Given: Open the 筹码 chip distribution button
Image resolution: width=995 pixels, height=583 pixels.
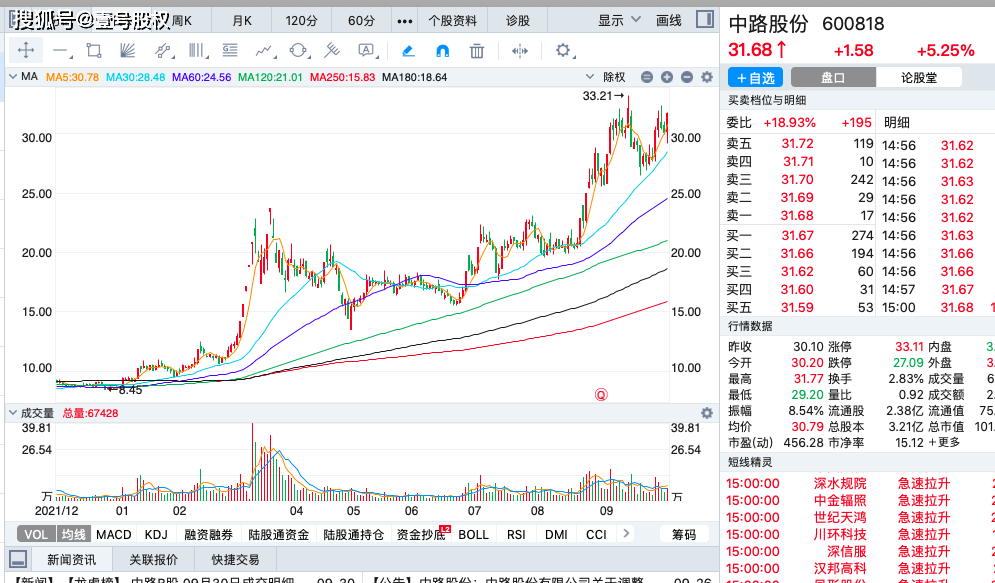Looking at the screenshot, I should [683, 534].
